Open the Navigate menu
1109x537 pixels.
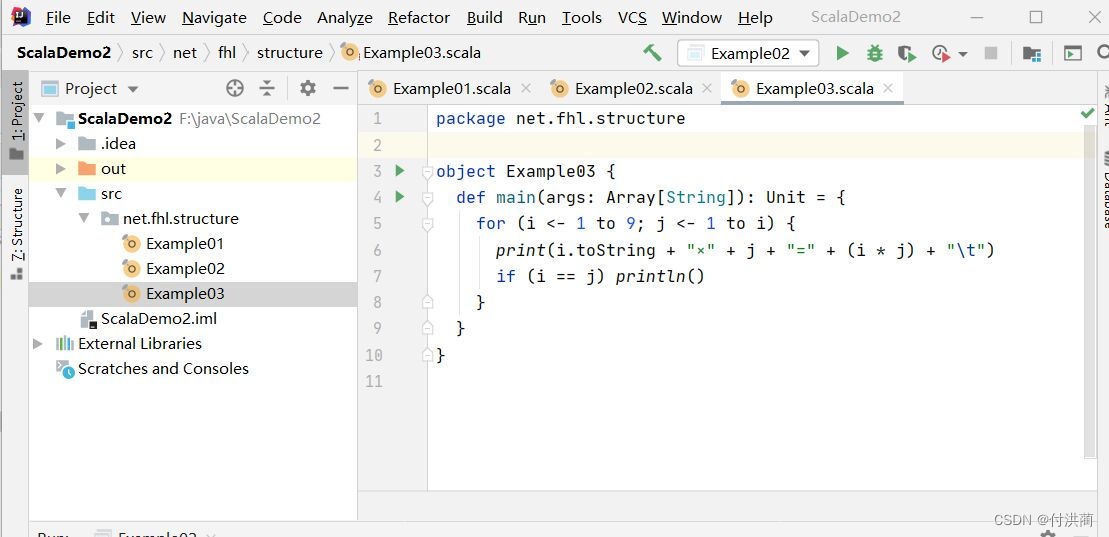coord(214,18)
